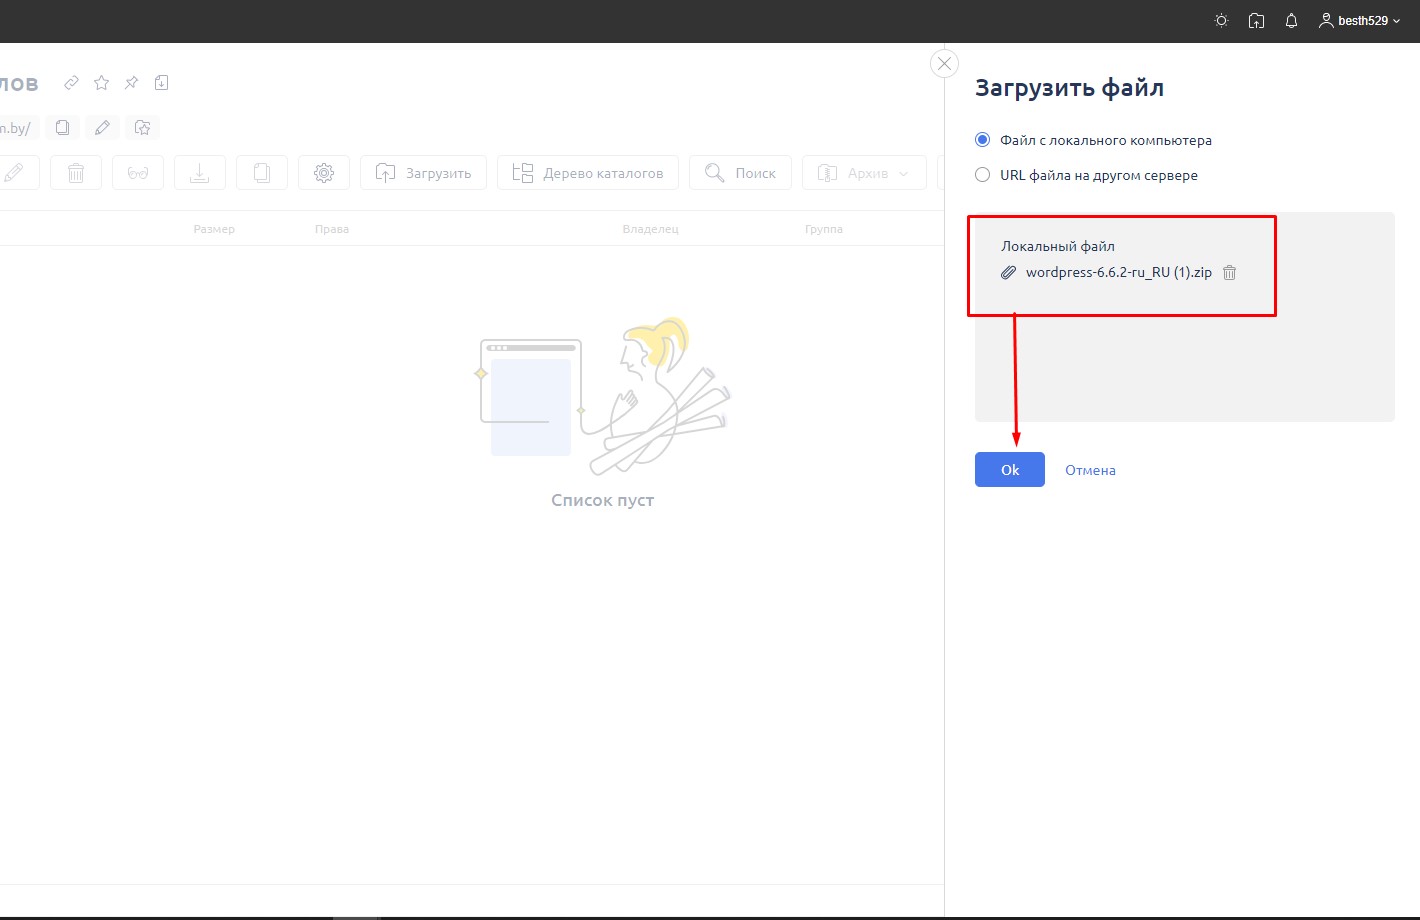Expand the besth529 user menu
This screenshot has width=1420, height=920.
click(x=1359, y=21)
